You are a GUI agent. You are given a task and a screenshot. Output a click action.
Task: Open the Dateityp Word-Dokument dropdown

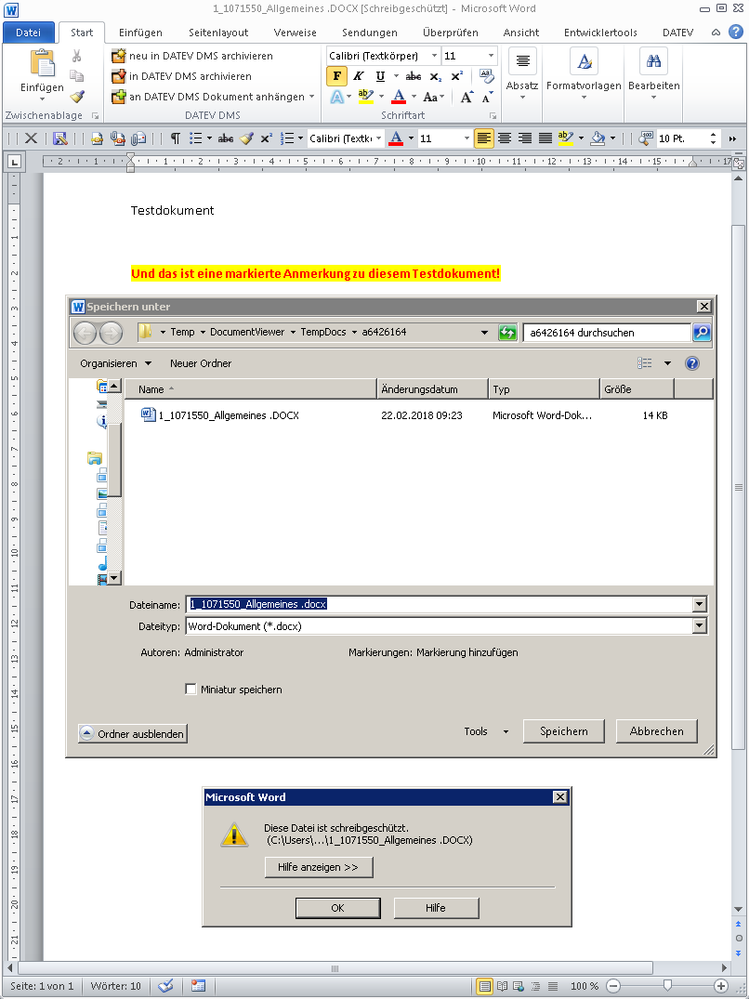click(700, 626)
